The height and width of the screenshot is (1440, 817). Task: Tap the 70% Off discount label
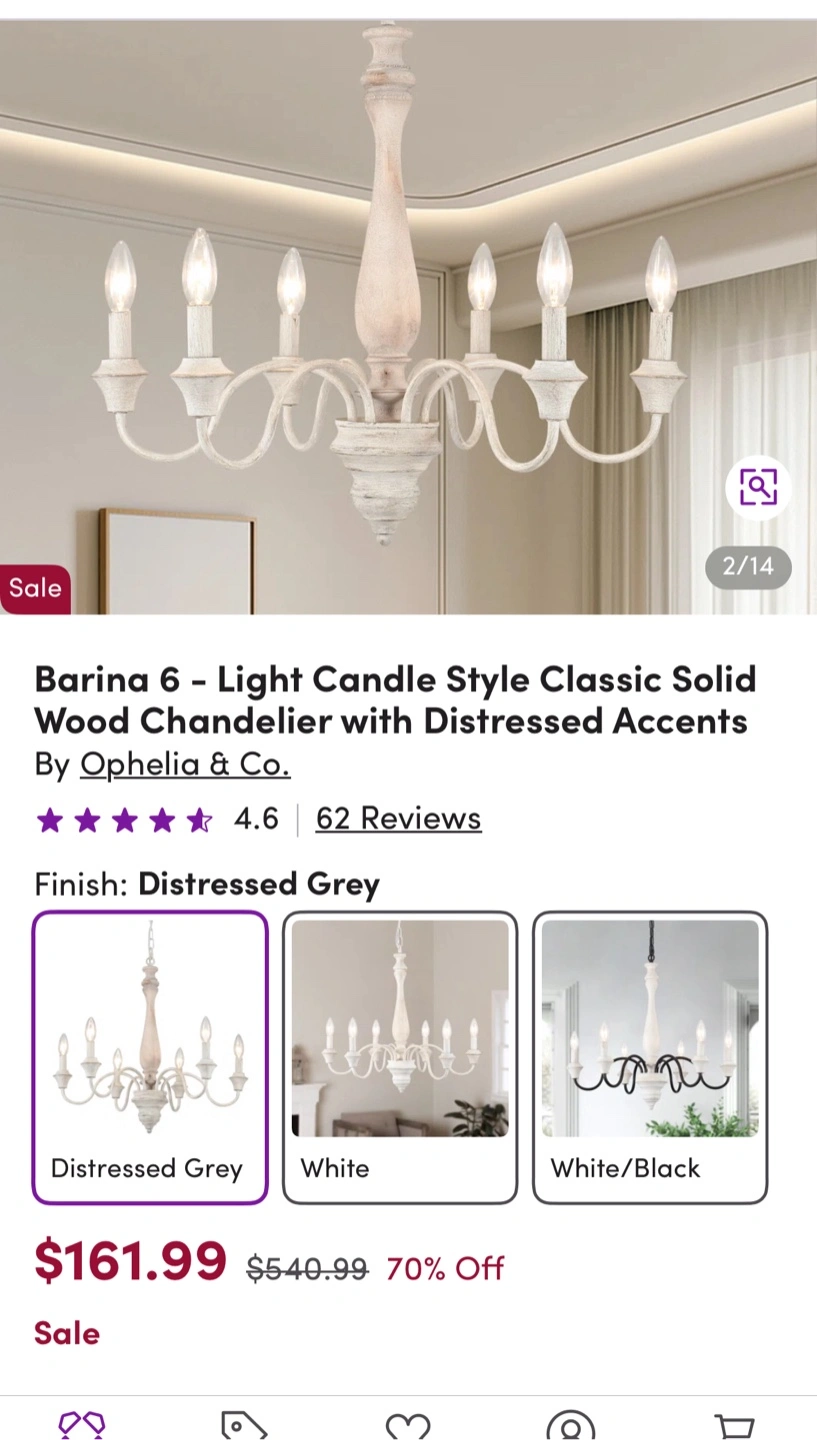tap(445, 1268)
